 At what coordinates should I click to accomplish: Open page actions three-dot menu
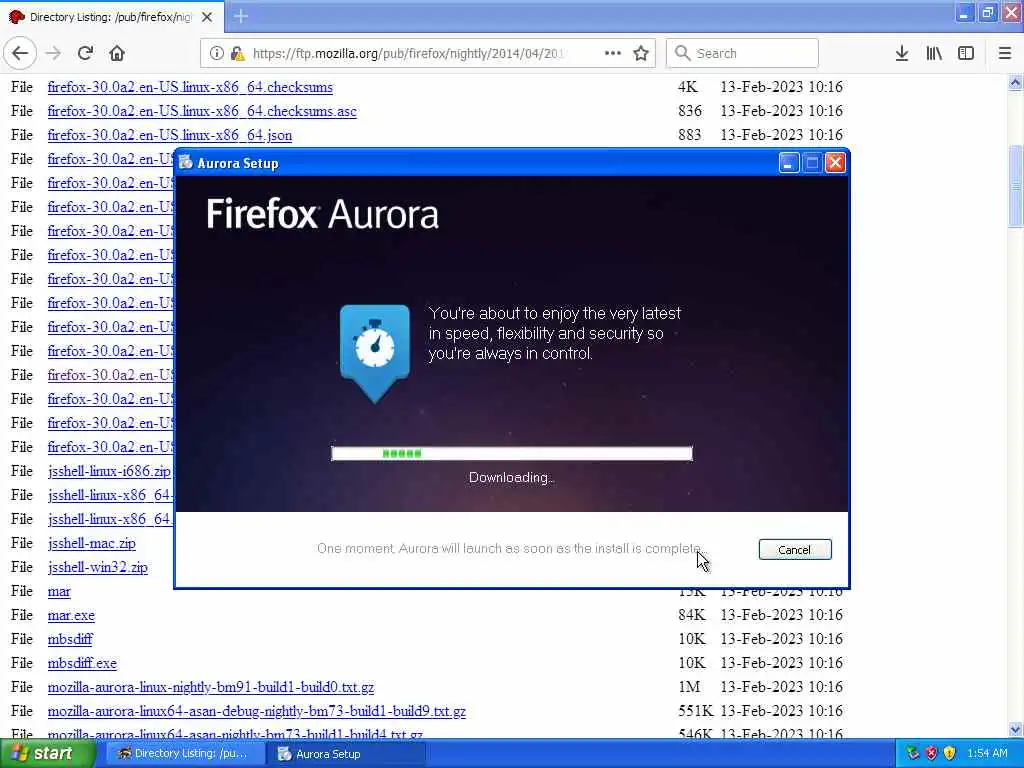[x=613, y=53]
